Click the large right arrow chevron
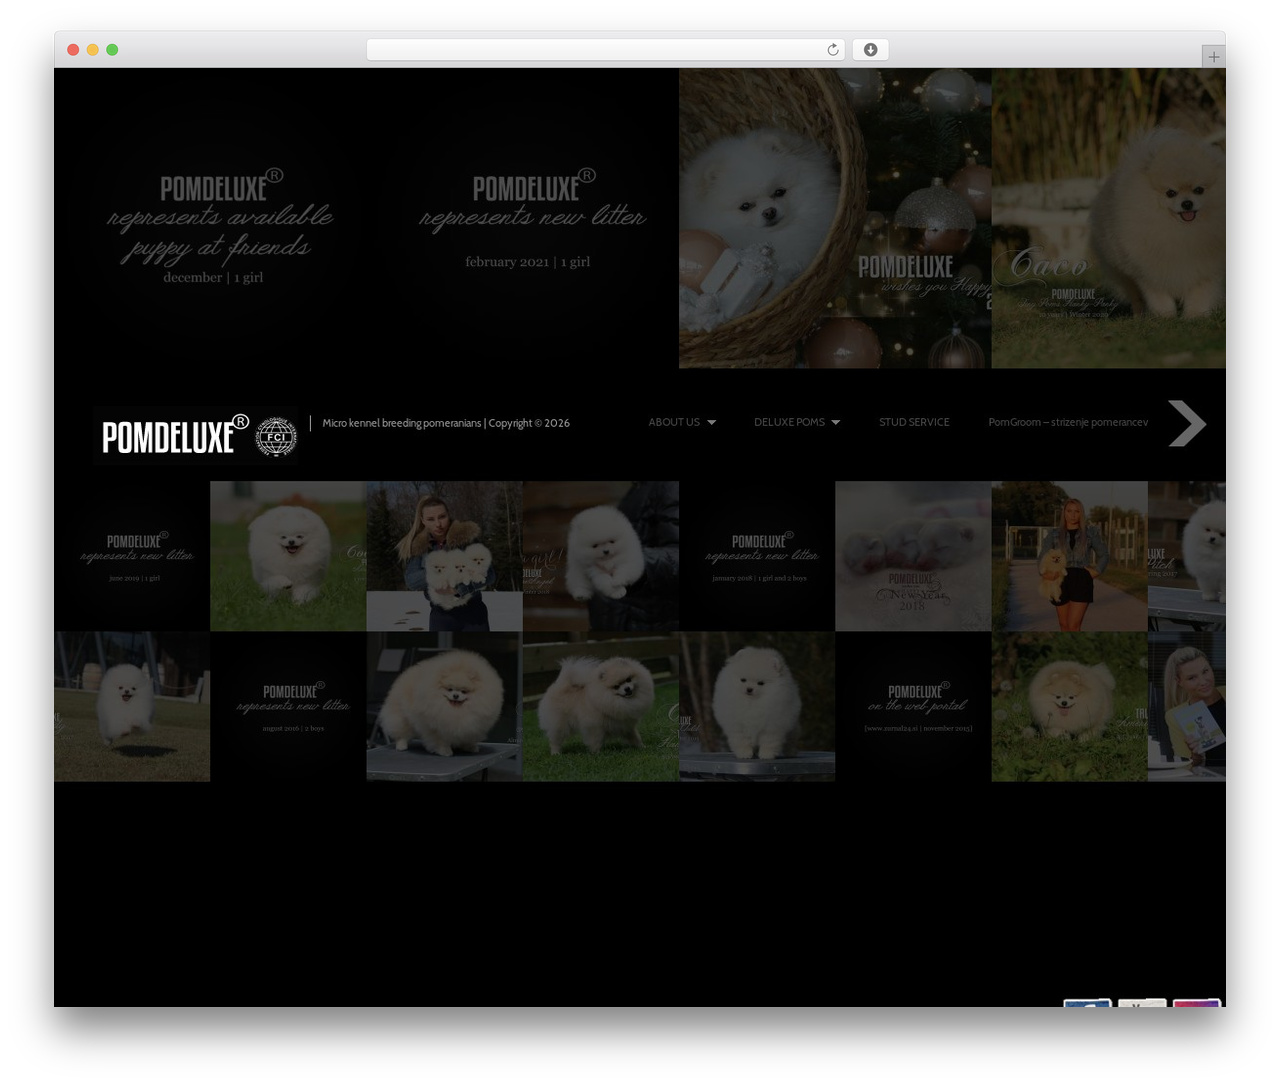 [x=1187, y=423]
